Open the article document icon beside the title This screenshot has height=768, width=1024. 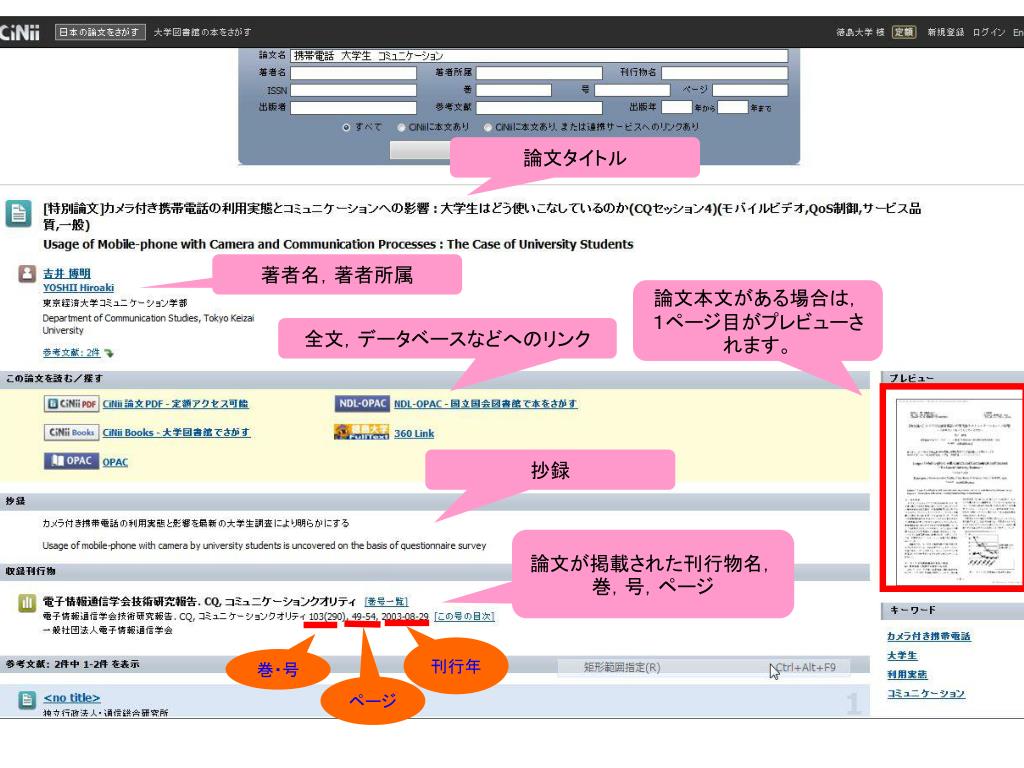pos(18,214)
